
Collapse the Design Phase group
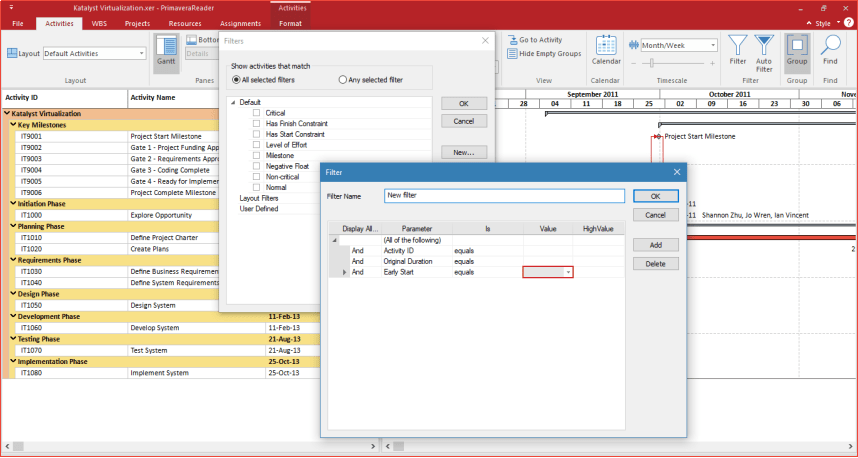[13, 294]
